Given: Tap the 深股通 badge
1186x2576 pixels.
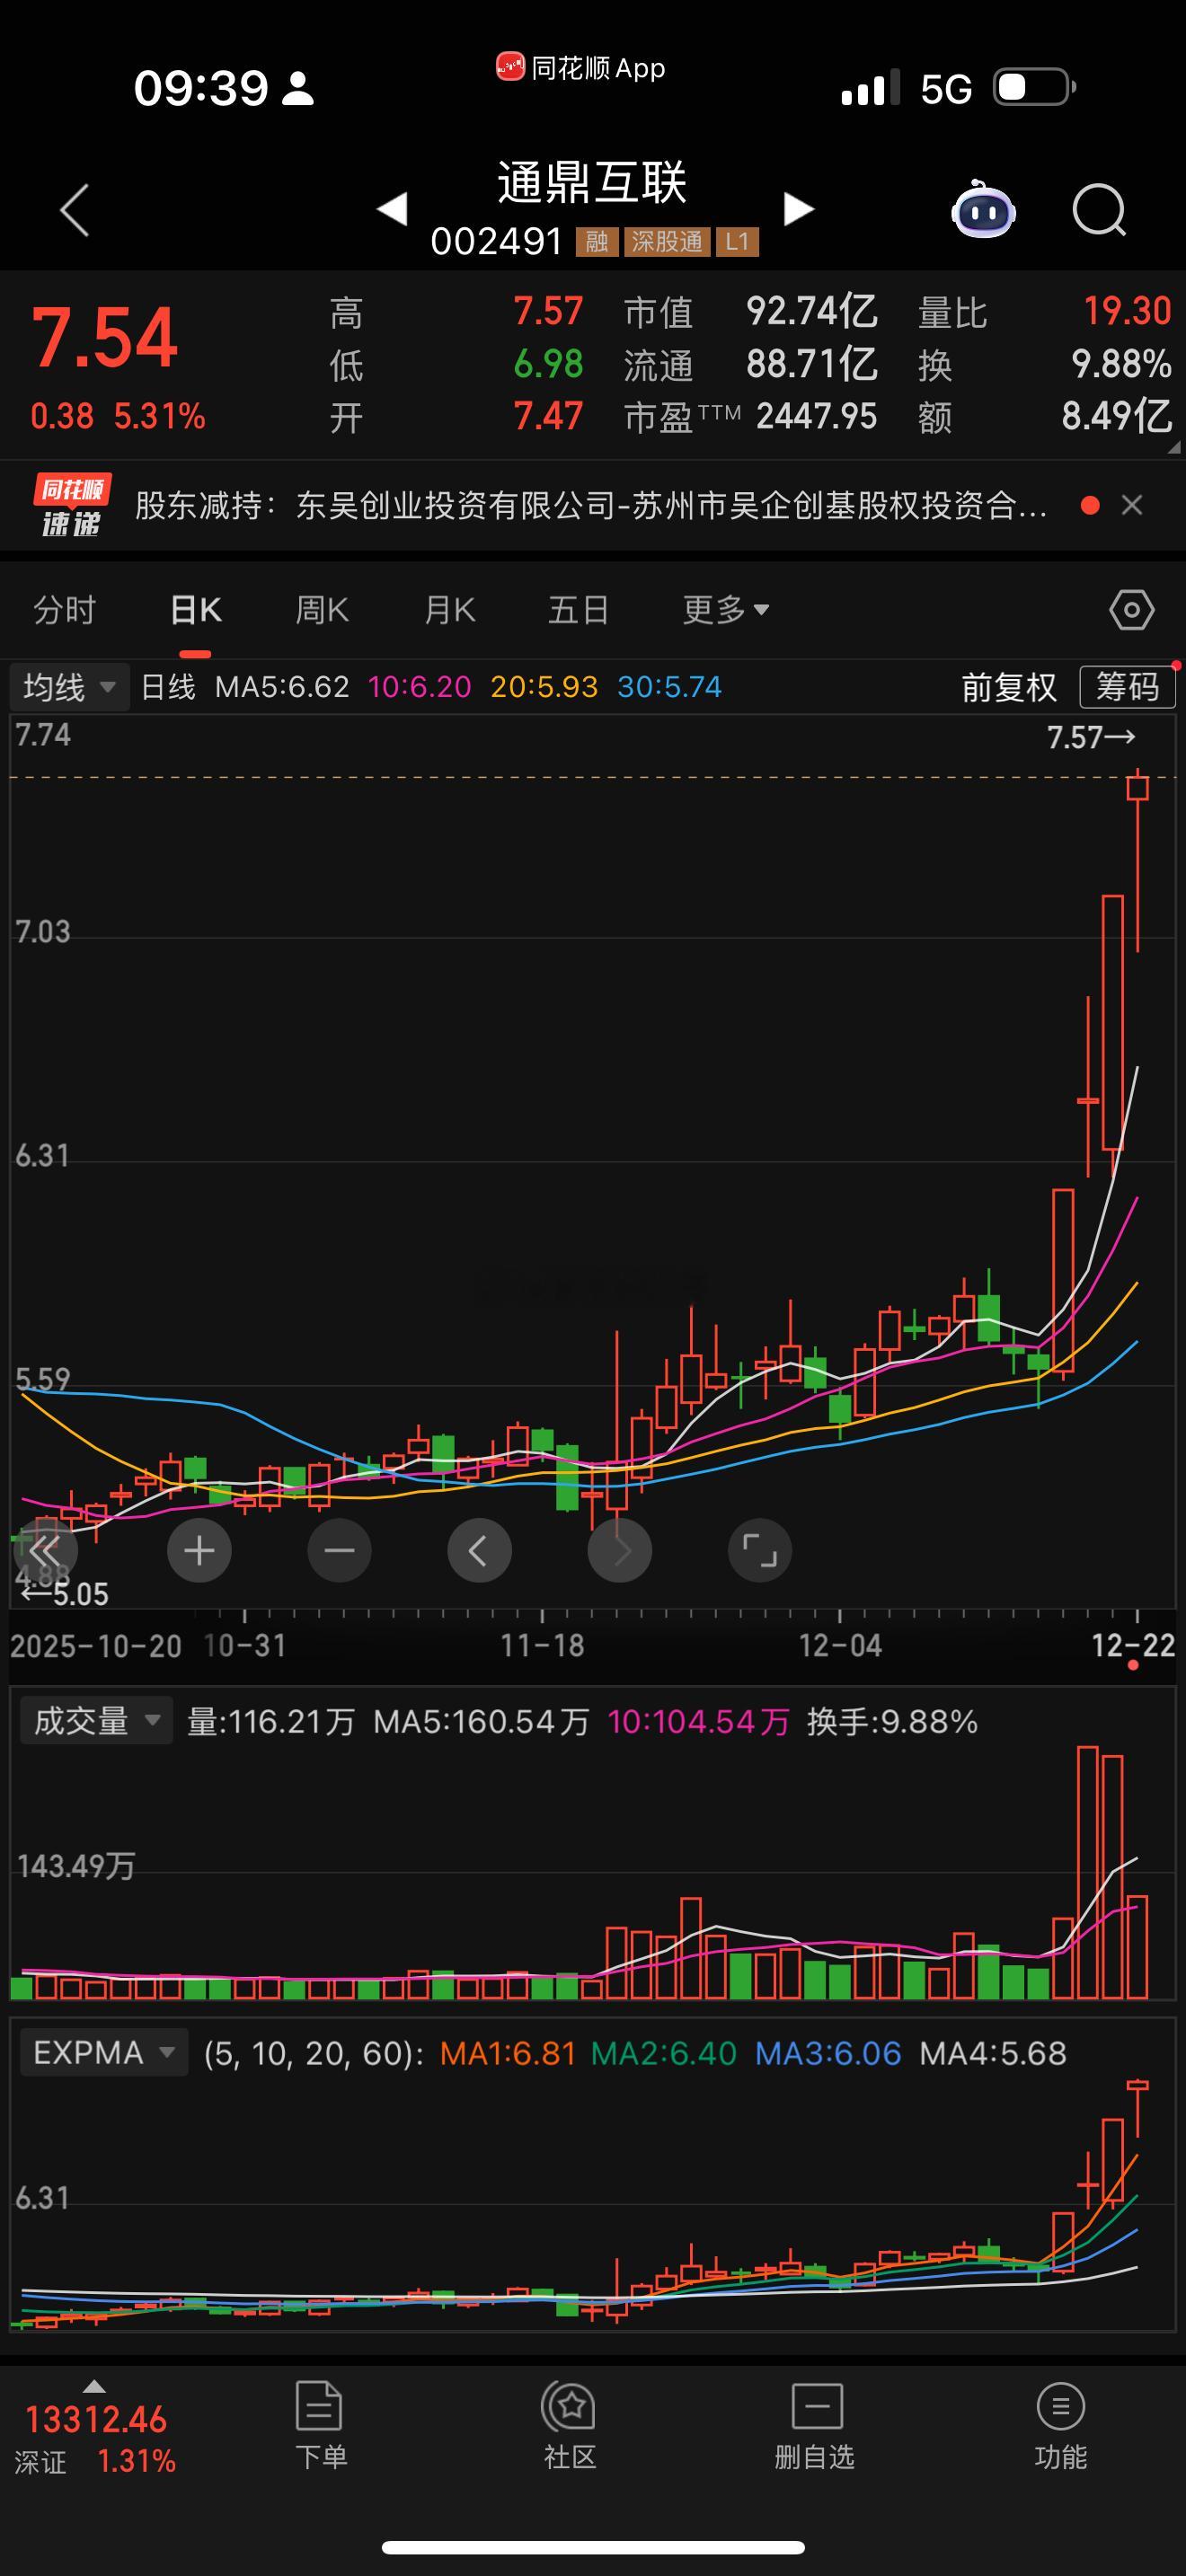Looking at the screenshot, I should (x=667, y=242).
